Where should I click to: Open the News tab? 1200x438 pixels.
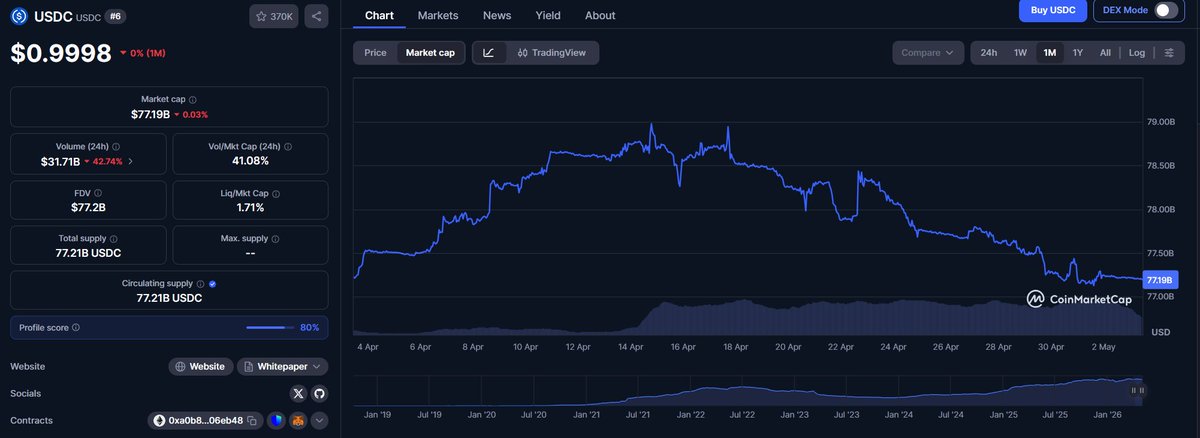coord(497,15)
